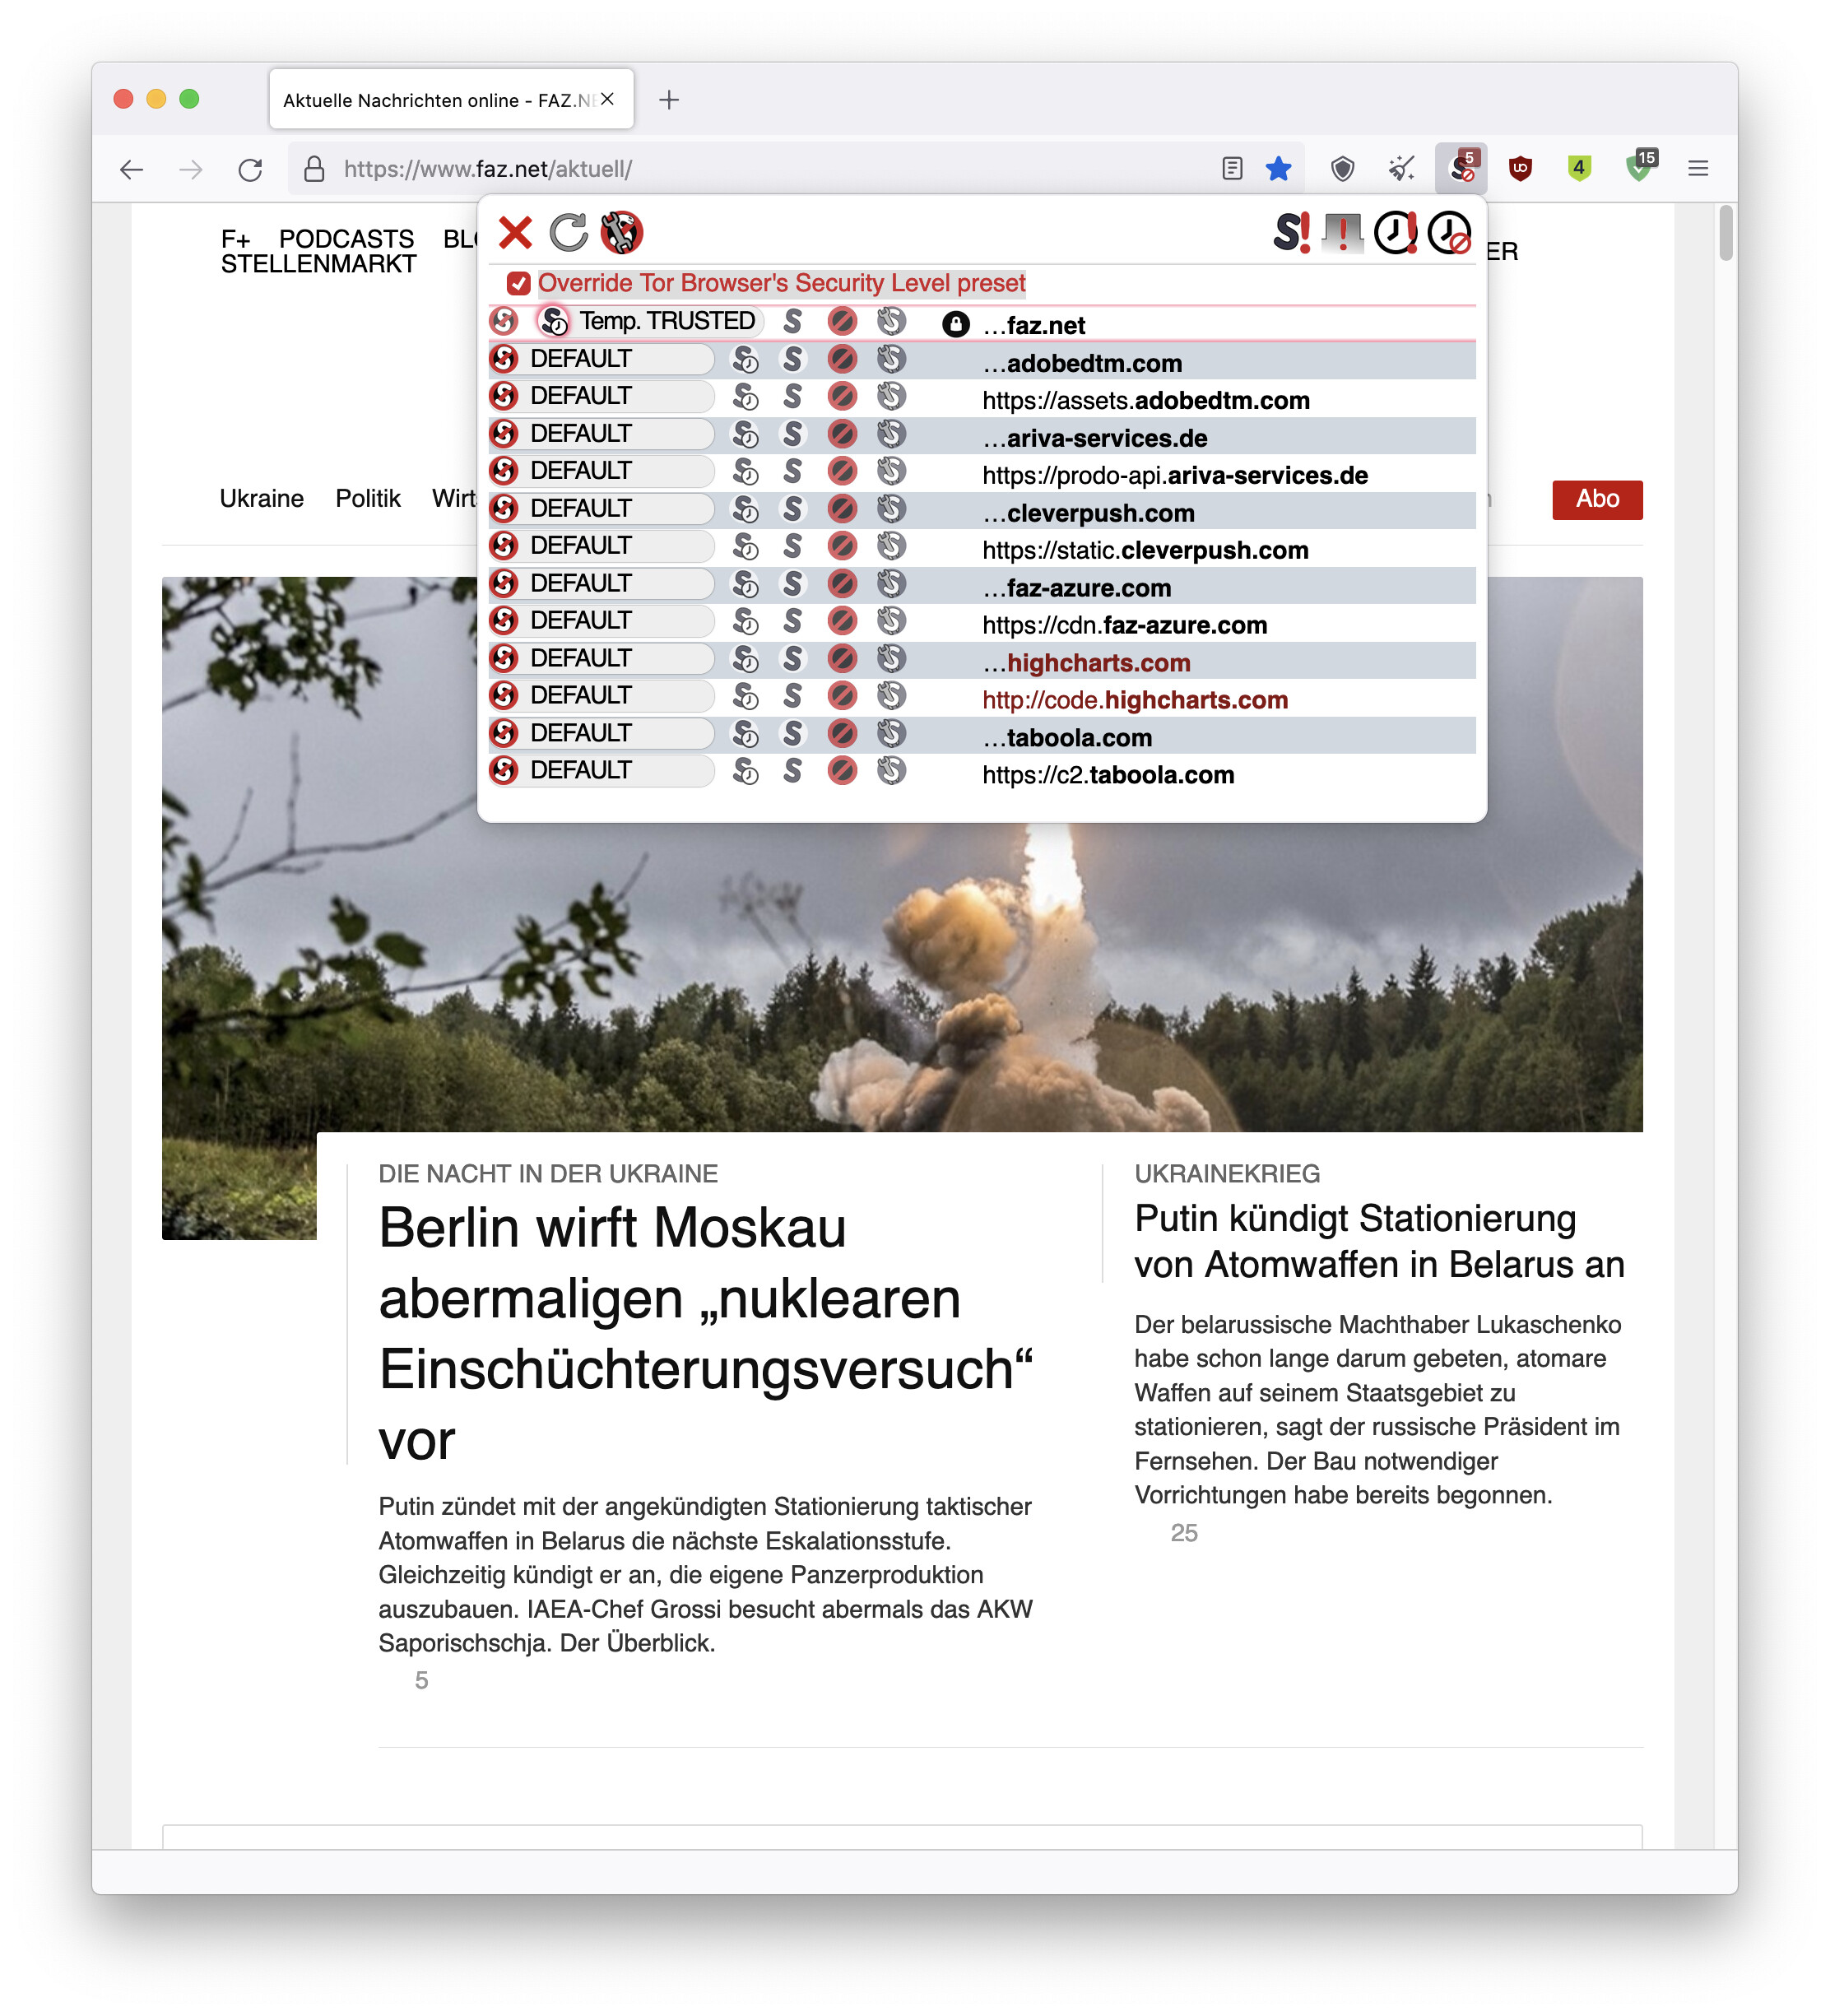Click the NoScript popup reload icon

(568, 232)
